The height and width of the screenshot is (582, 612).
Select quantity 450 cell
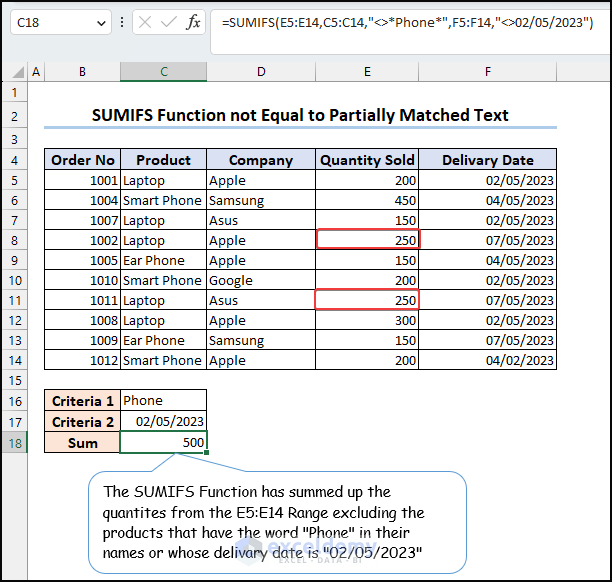(367, 200)
